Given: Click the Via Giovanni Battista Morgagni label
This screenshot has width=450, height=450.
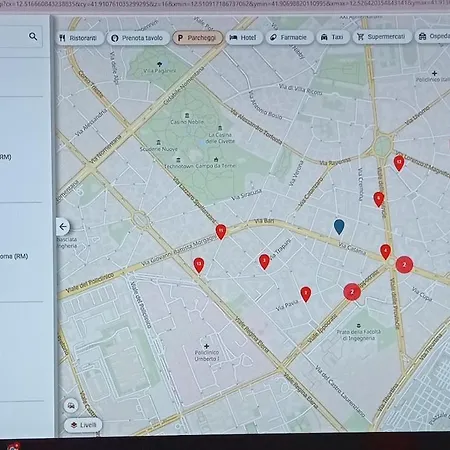Looking at the screenshot, I should tap(178, 251).
